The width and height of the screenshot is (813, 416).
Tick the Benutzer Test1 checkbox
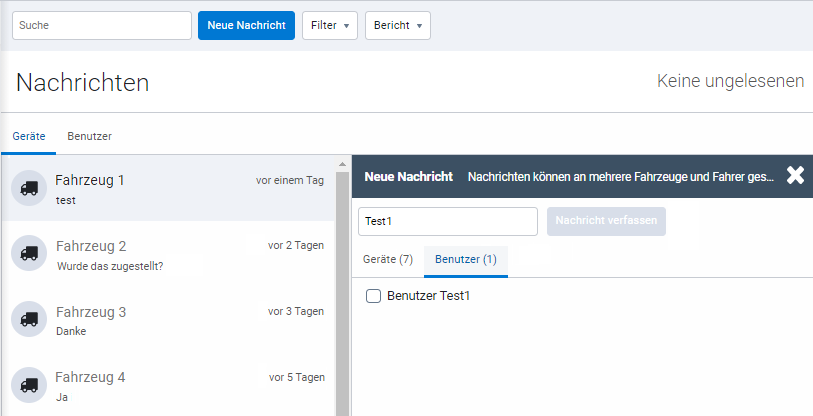(x=374, y=296)
